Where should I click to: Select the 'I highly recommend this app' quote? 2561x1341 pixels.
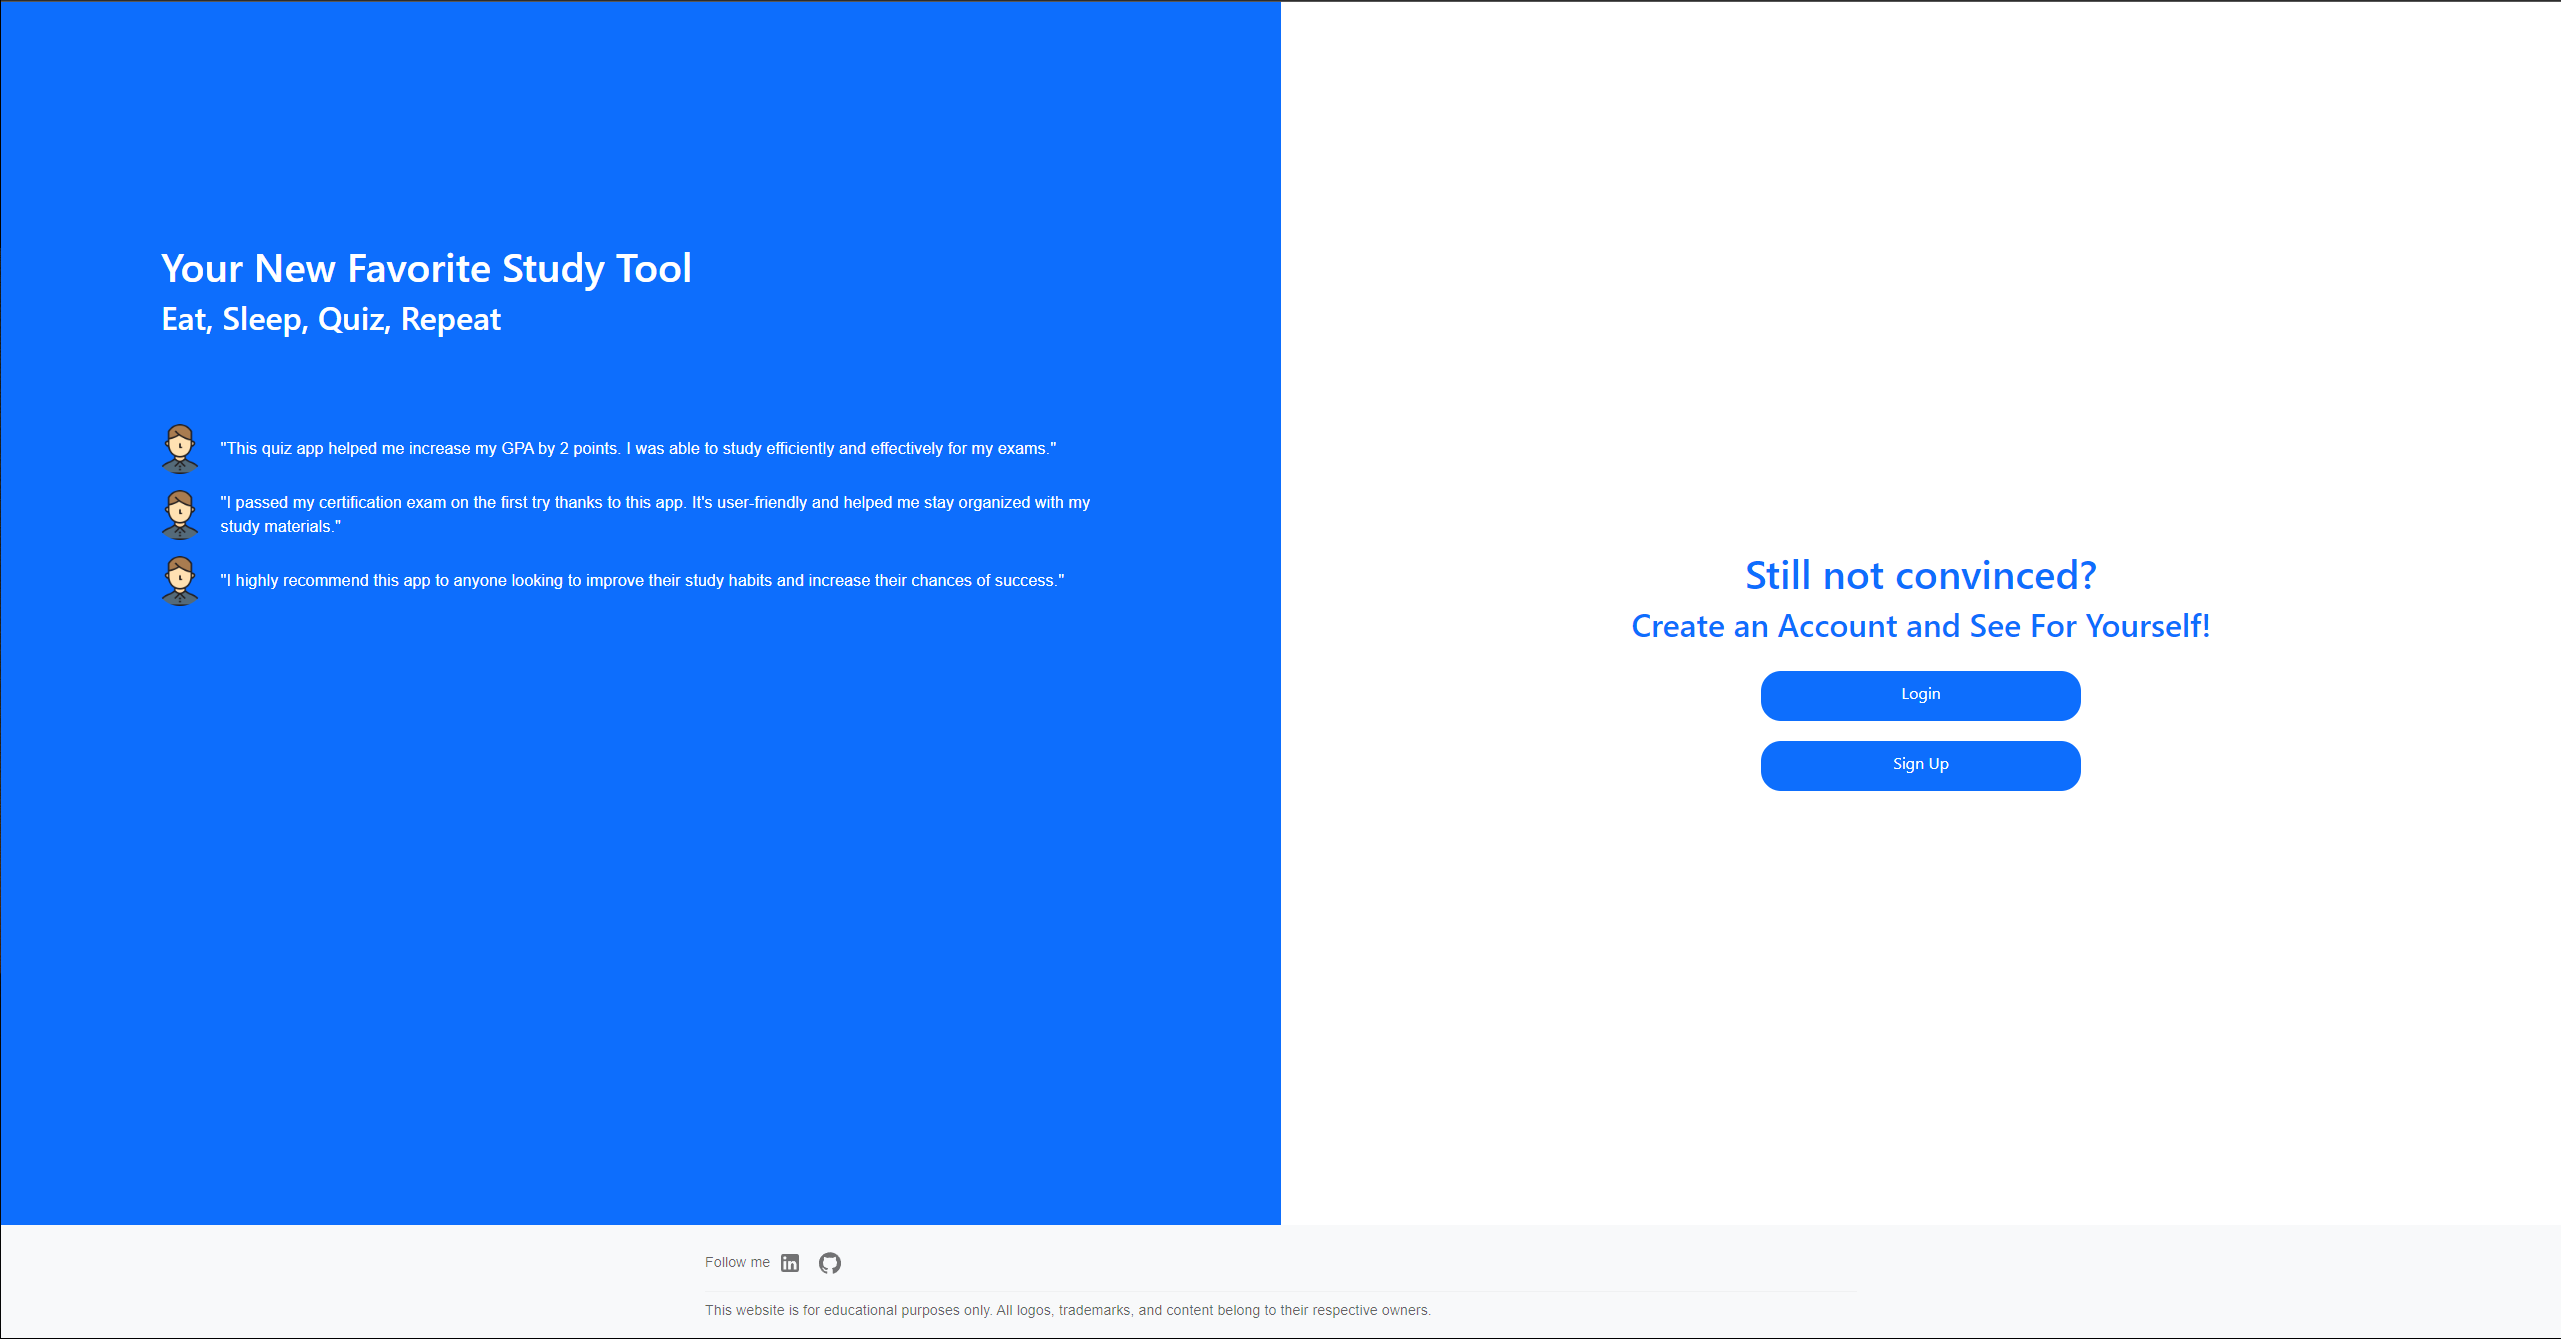click(642, 581)
